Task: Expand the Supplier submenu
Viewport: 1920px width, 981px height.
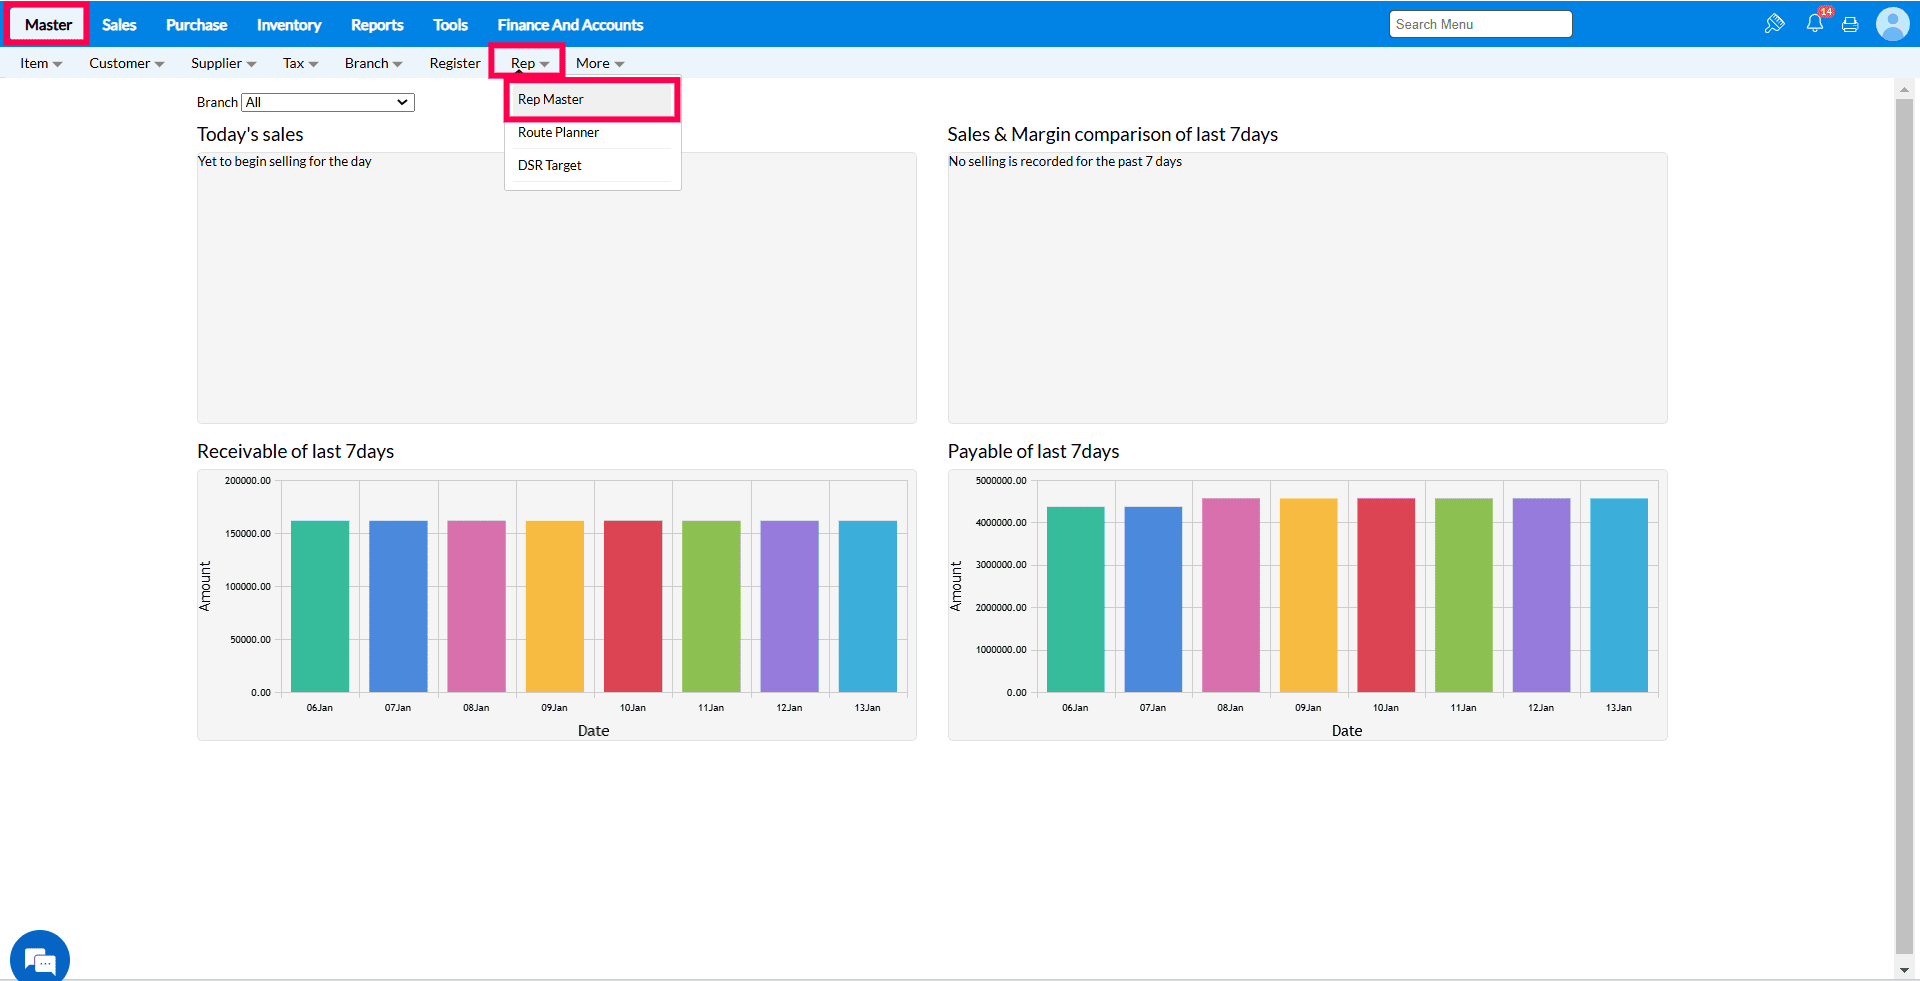Action: click(224, 63)
